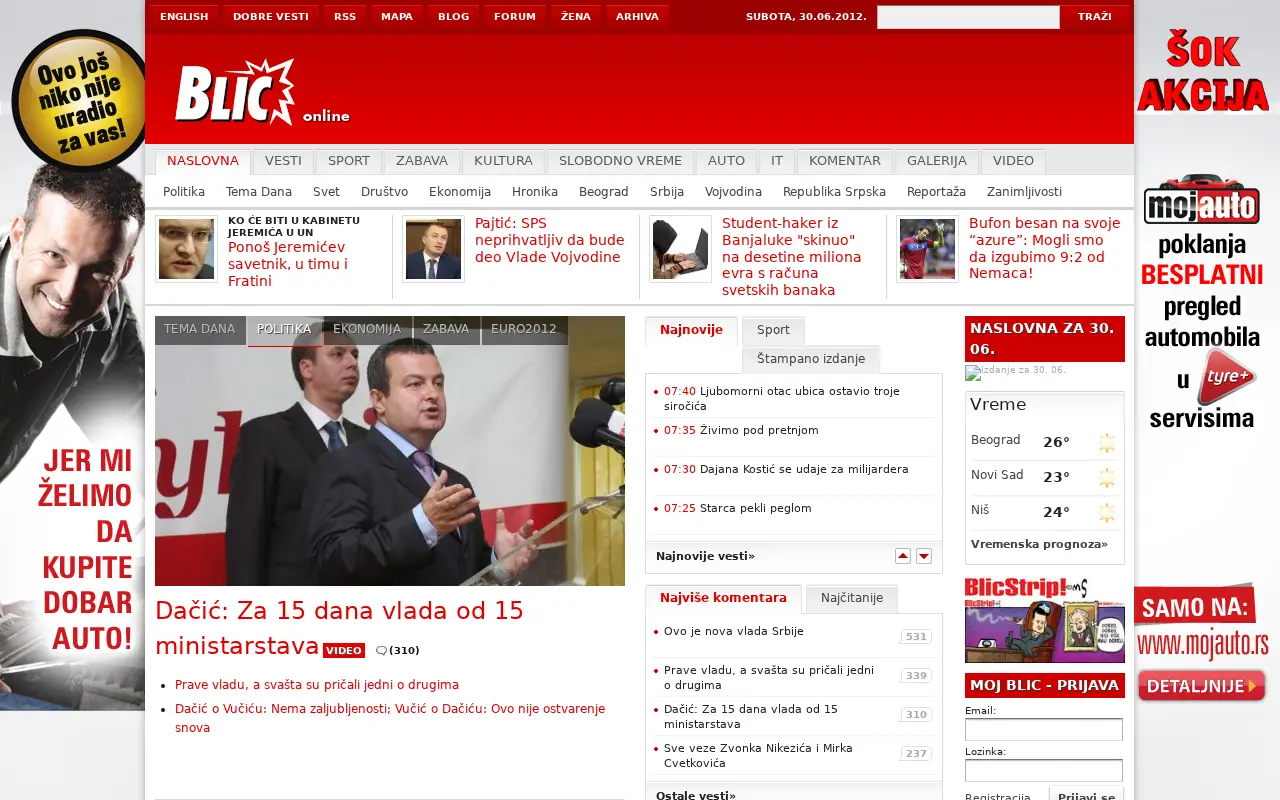Select the VESTI main tab

coord(283,161)
